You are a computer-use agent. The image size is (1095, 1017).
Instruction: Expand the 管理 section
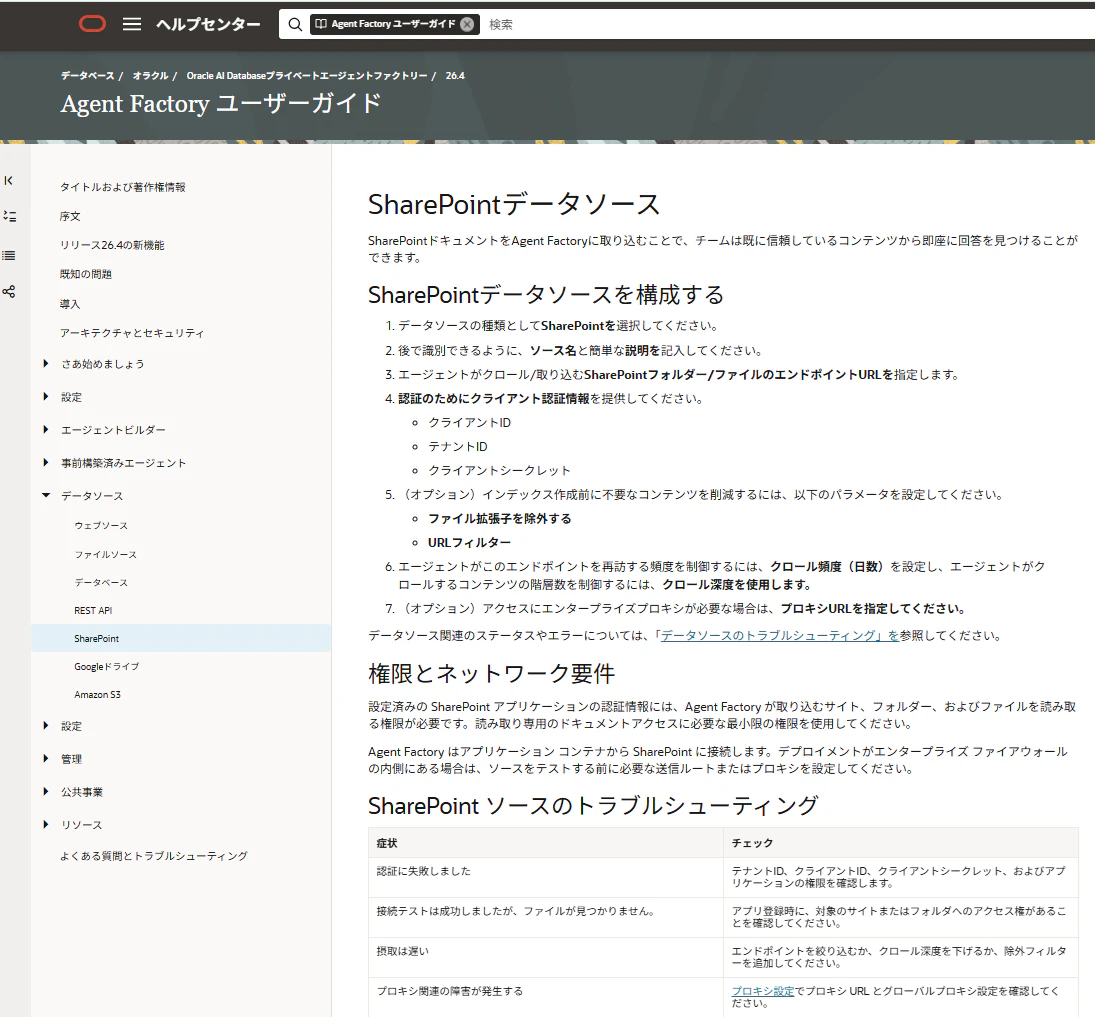pyautogui.click(x=46, y=759)
